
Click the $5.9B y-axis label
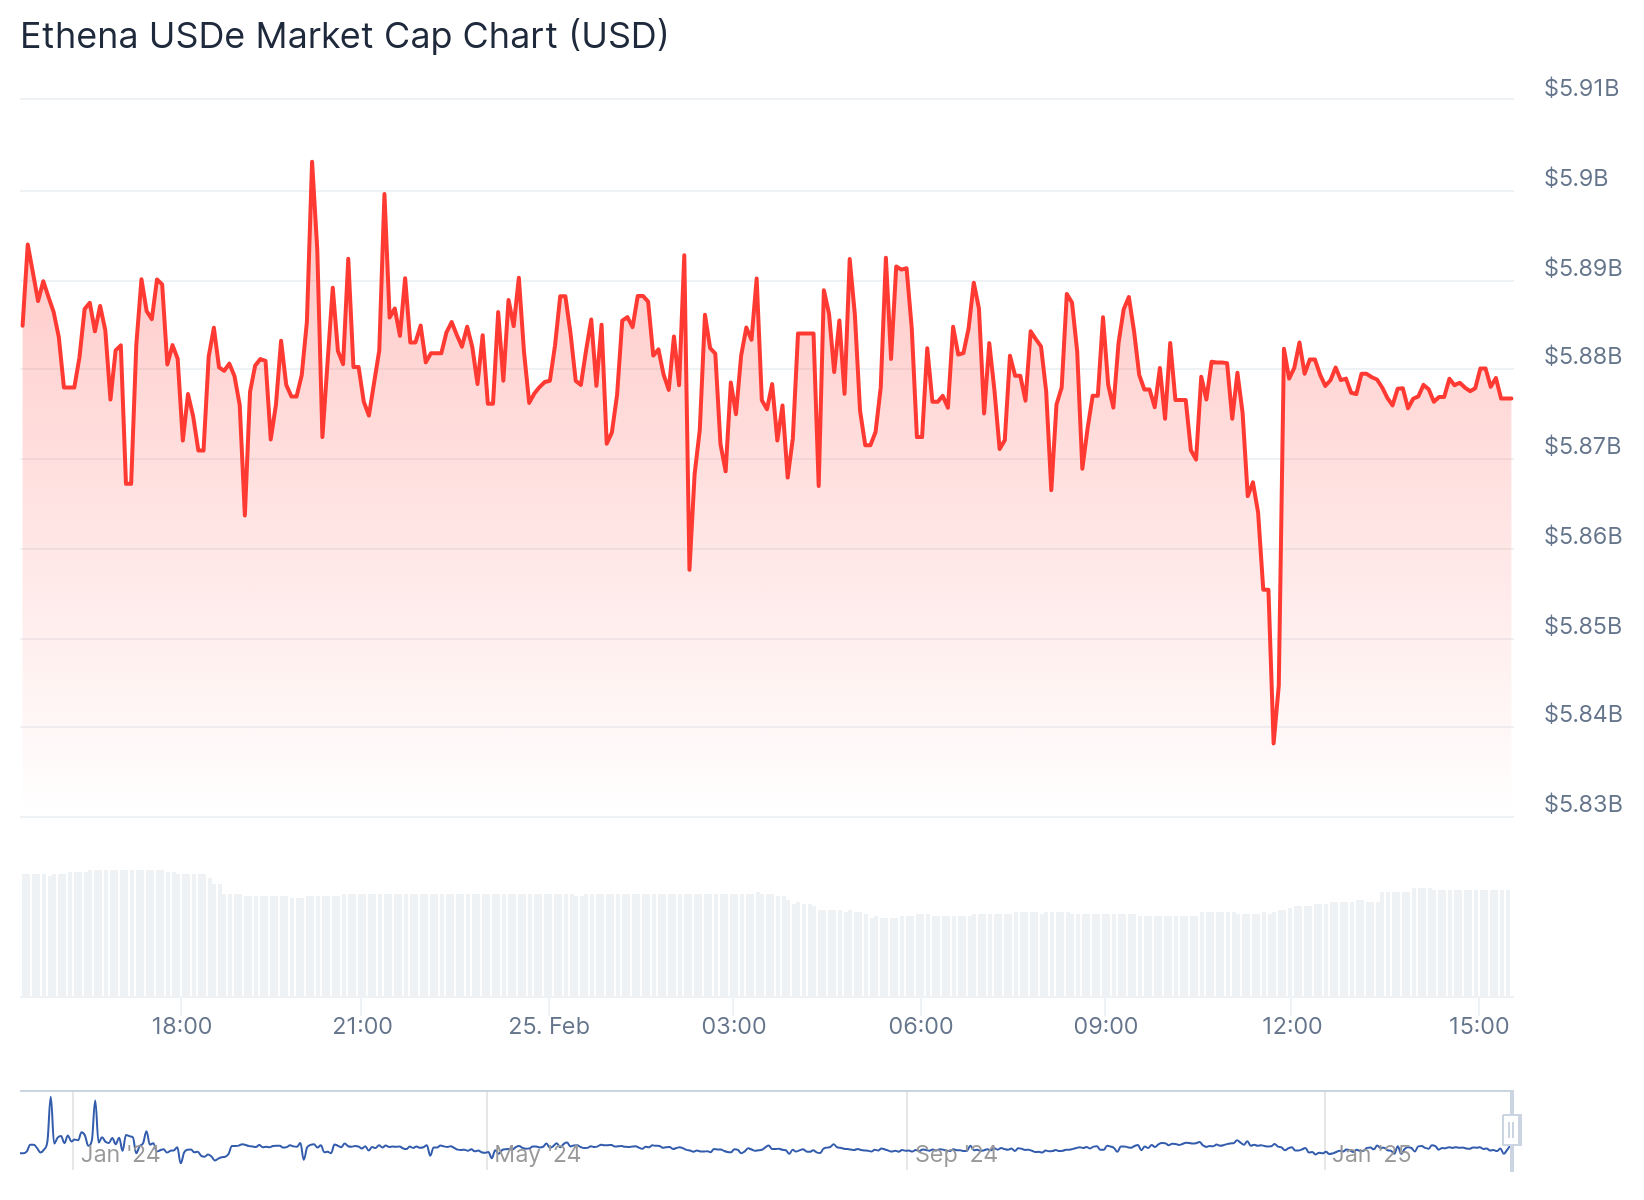(x=1576, y=178)
